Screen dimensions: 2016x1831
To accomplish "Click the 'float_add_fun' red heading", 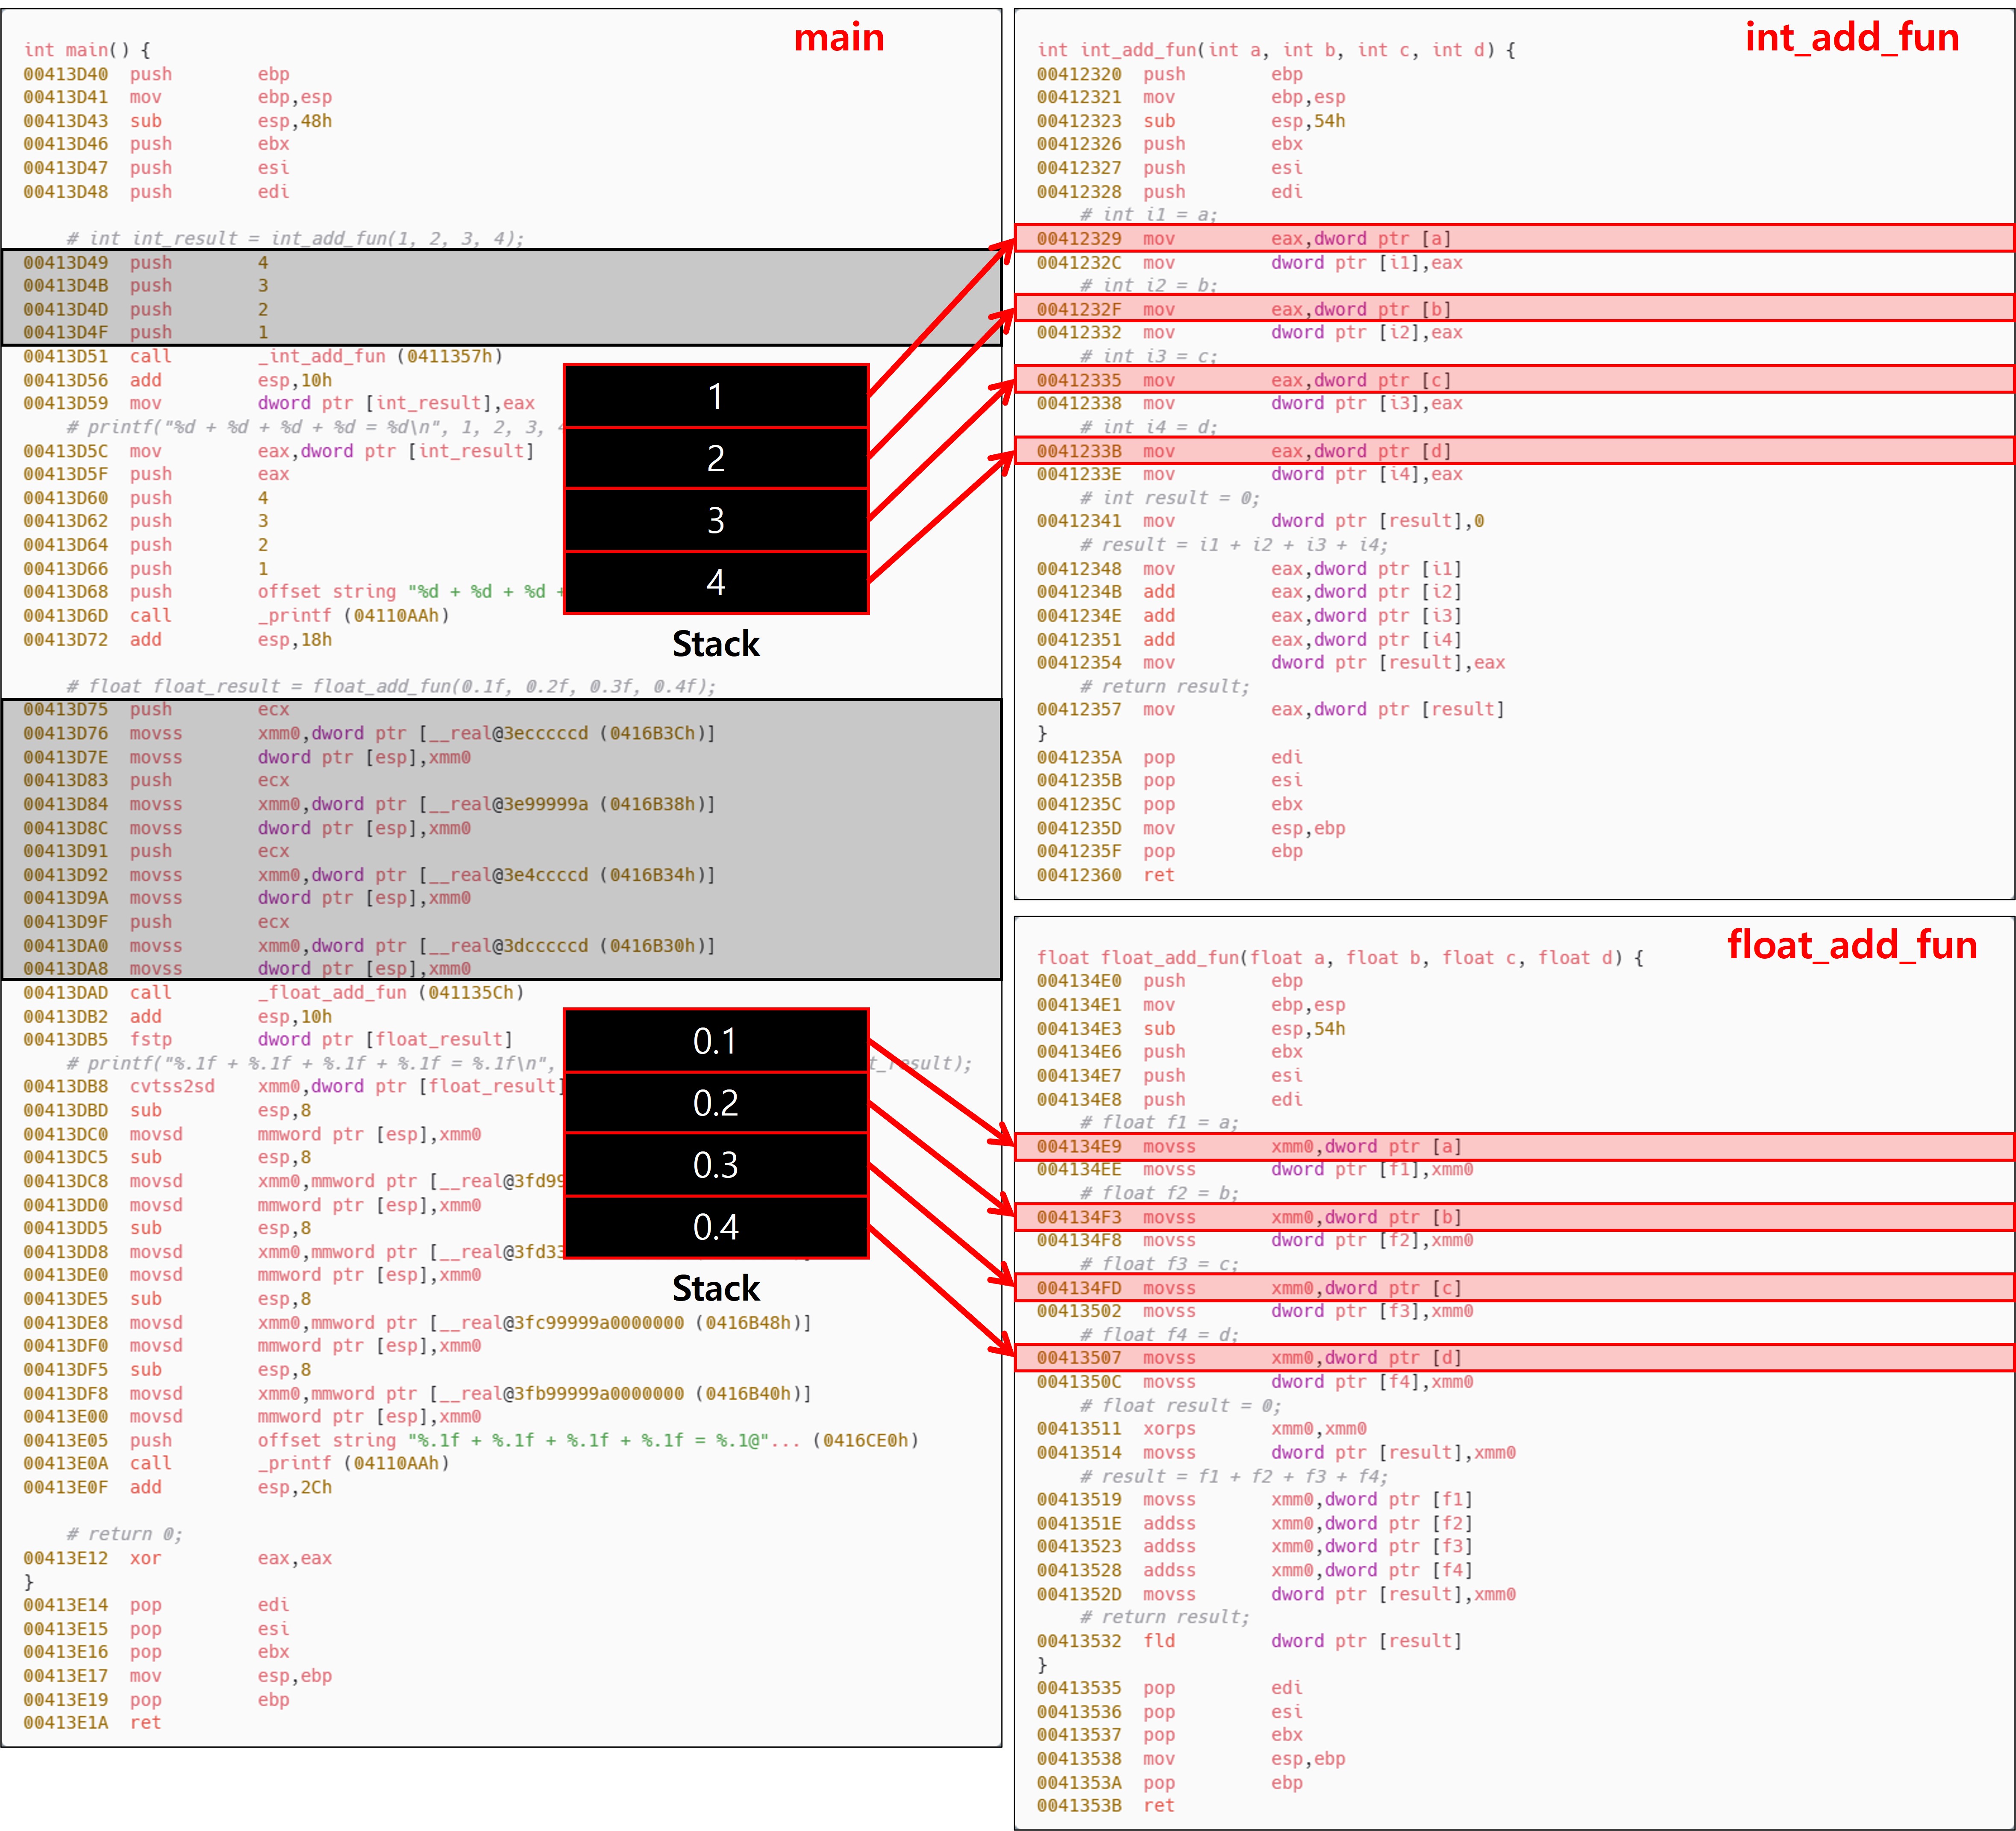I will [x=1851, y=945].
